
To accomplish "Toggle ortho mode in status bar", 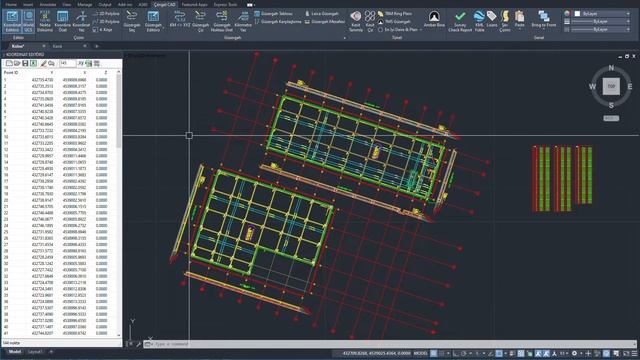I will coord(456,353).
